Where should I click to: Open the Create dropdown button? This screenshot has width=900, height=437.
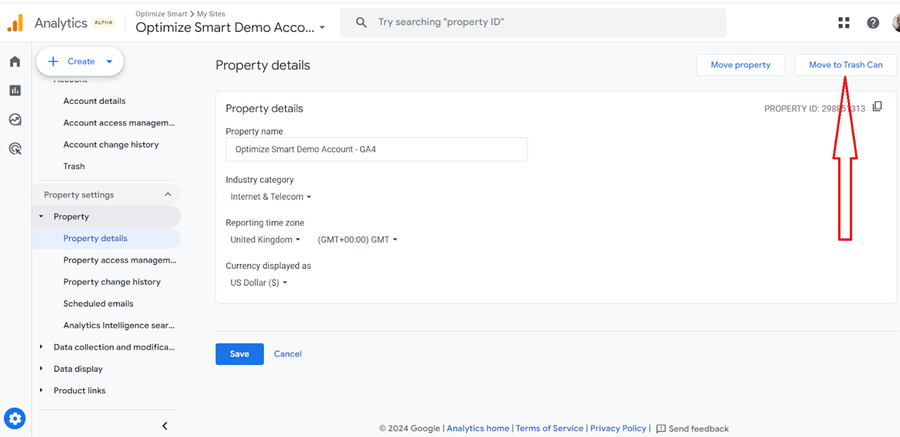point(80,61)
